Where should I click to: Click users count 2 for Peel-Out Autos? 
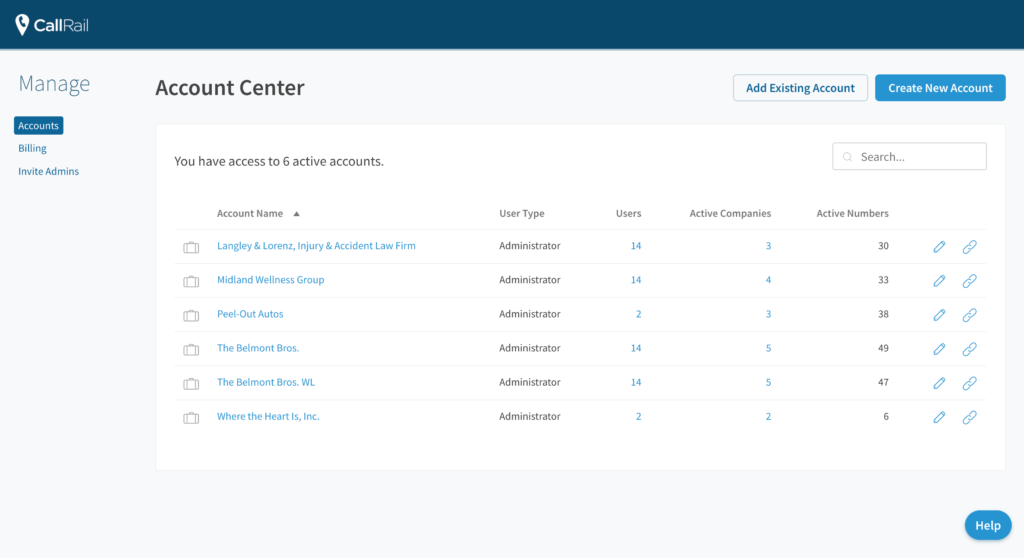tap(639, 314)
